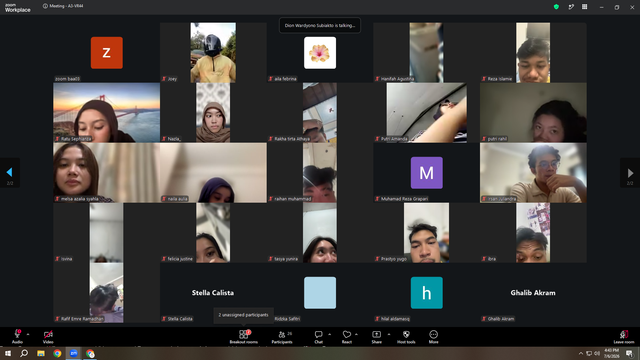Screen dimensions: 640x360
Task: Select ibra video tile
Action: pyautogui.click(x=533, y=233)
